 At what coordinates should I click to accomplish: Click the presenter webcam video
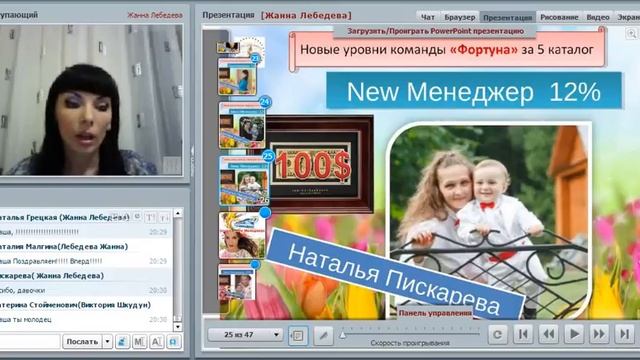(x=91, y=100)
